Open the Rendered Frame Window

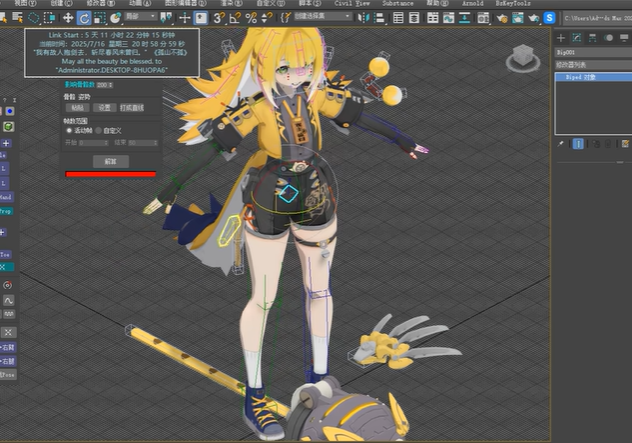tap(518, 18)
